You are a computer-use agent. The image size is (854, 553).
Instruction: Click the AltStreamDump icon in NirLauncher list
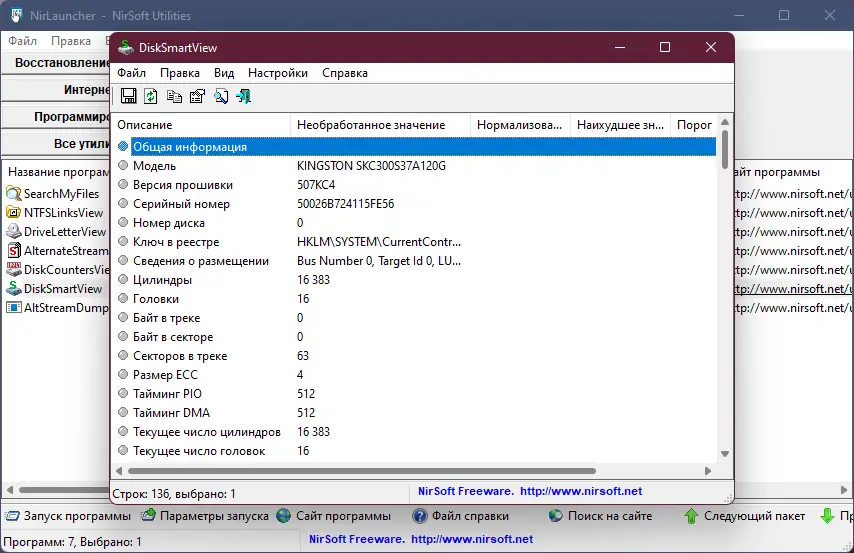14,308
